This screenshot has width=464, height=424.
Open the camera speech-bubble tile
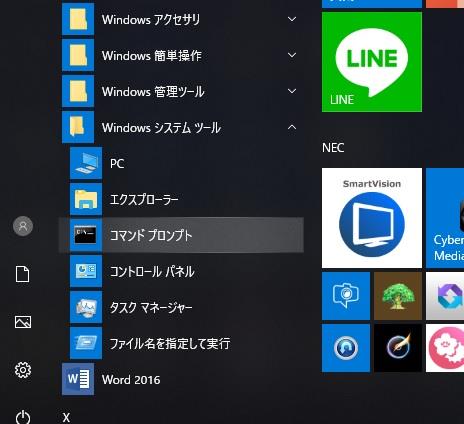point(346,296)
